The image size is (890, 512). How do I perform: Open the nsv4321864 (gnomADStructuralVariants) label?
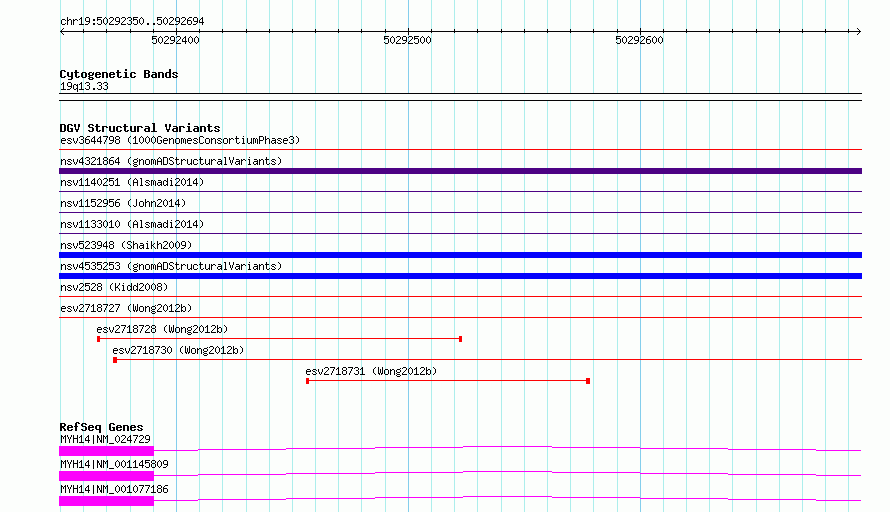pyautogui.click(x=171, y=161)
